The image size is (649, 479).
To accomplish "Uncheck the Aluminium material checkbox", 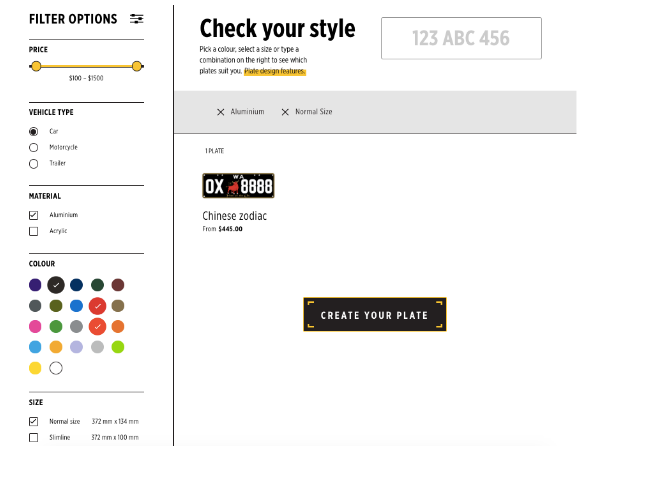I will [x=34, y=215].
